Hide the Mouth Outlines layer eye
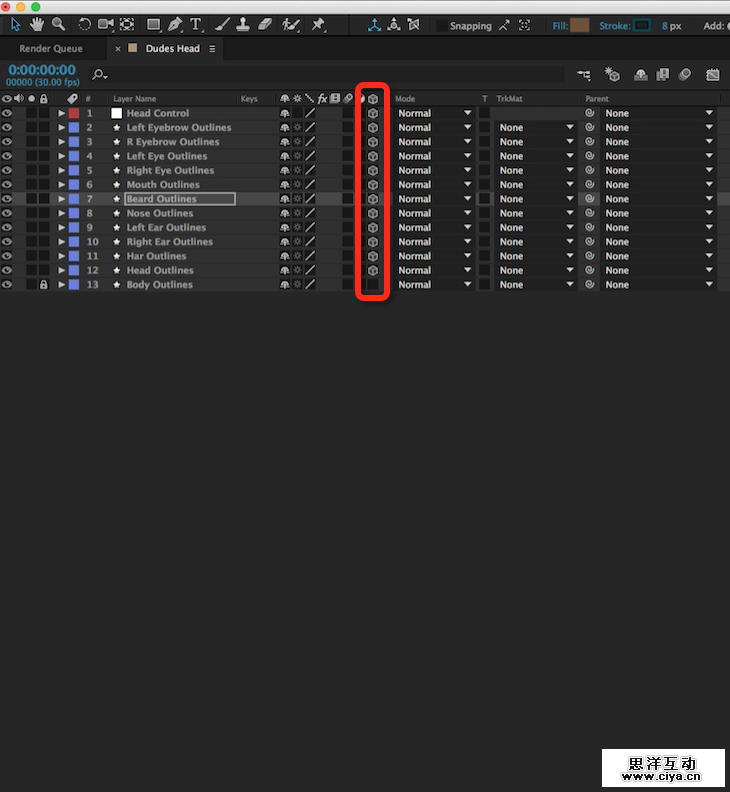 point(7,184)
